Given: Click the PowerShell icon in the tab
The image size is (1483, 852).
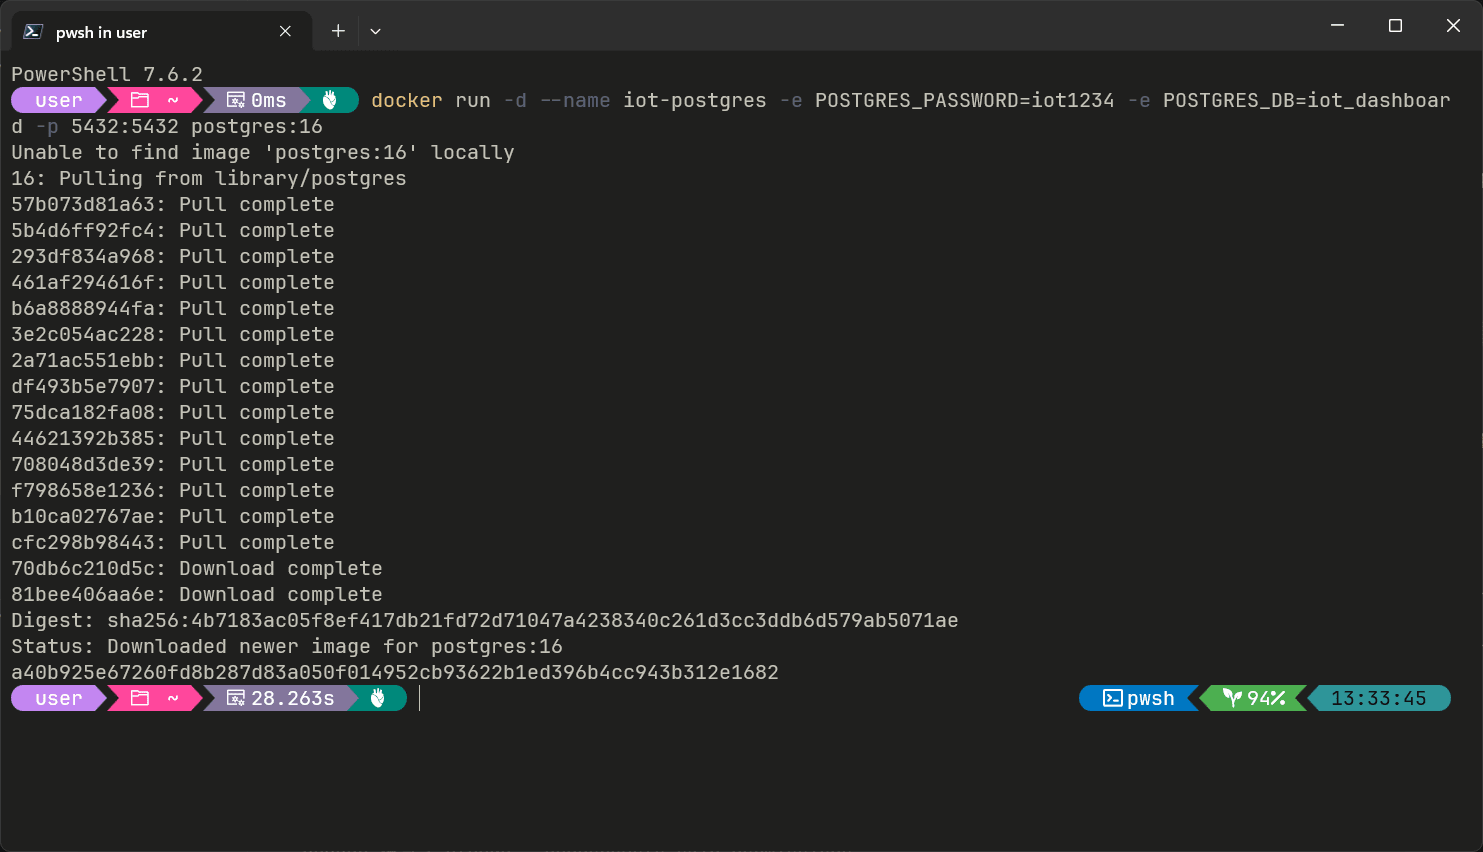Looking at the screenshot, I should pyautogui.click(x=33, y=31).
